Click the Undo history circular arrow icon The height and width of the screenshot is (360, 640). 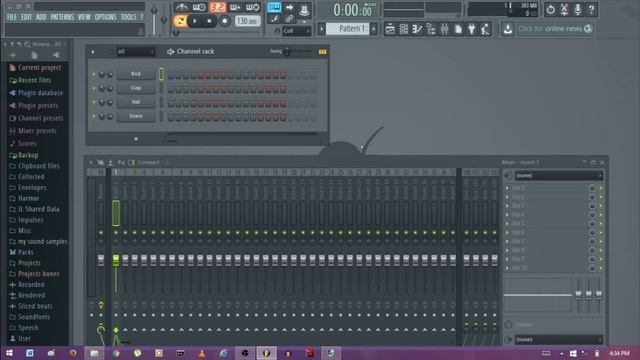pyautogui.click(x=550, y=9)
